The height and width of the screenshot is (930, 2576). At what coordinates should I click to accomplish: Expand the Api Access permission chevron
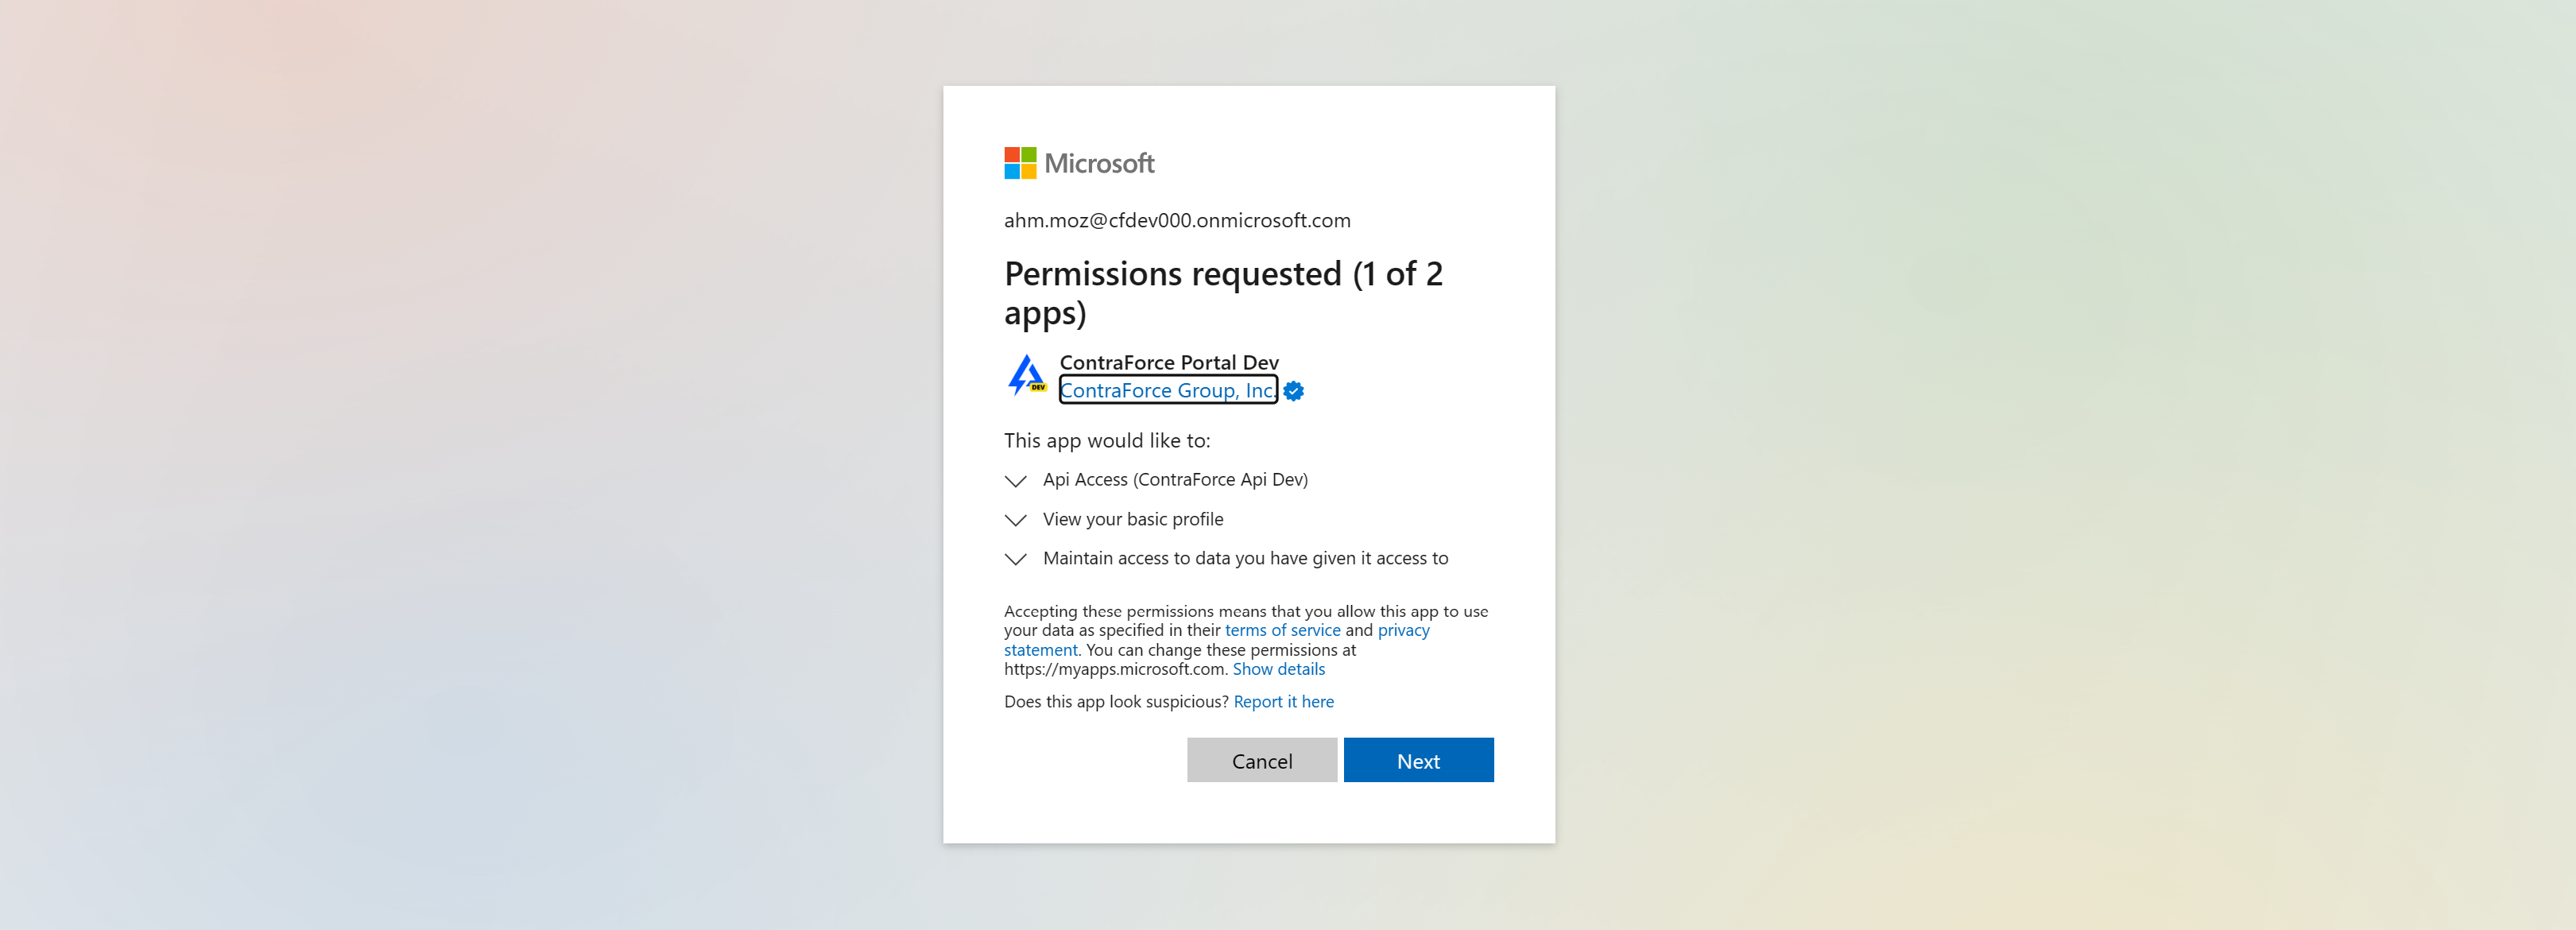coord(1015,481)
